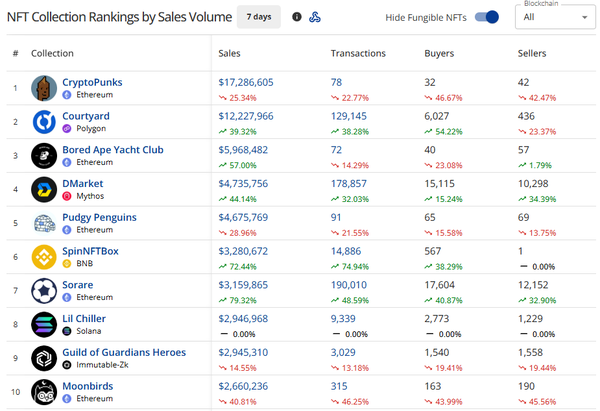This screenshot has width=600, height=411.
Task: Toggle the Hide Fungible NFTs switch
Action: pyautogui.click(x=487, y=17)
